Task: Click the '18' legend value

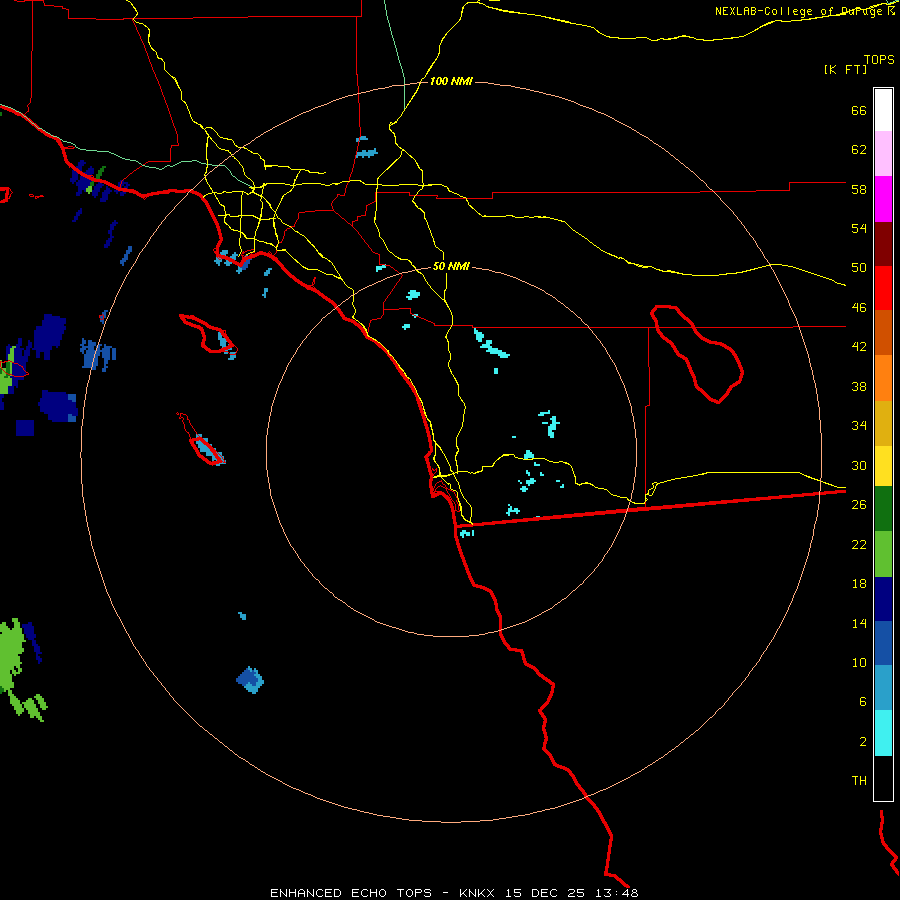Action: pyautogui.click(x=859, y=584)
